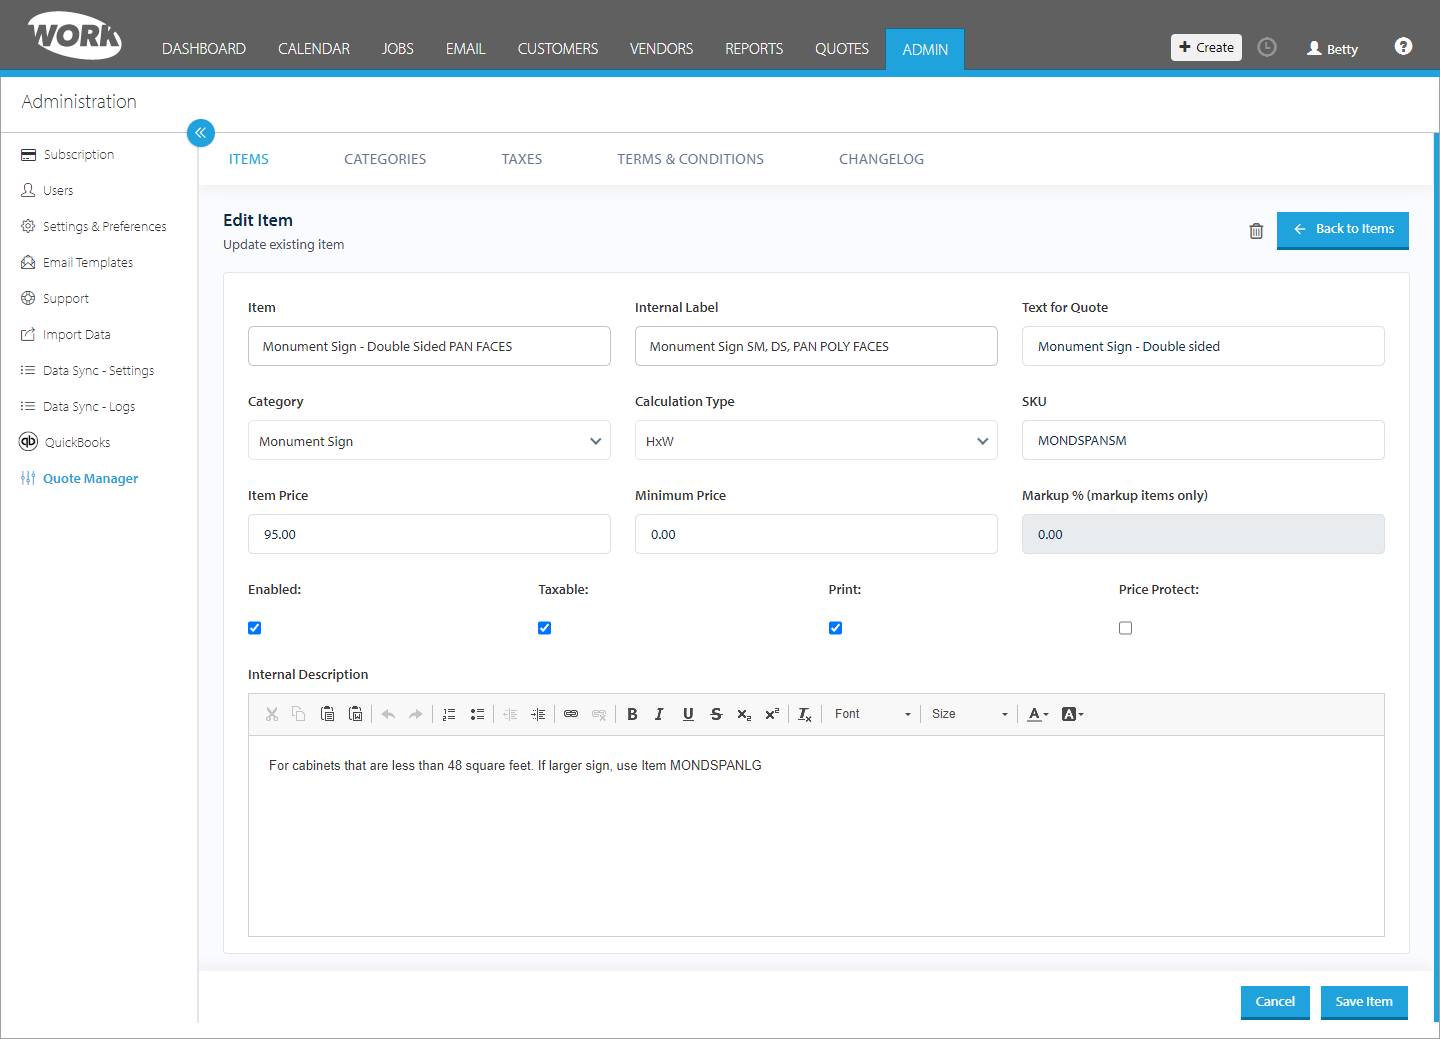Click the remove format icon

[805, 714]
